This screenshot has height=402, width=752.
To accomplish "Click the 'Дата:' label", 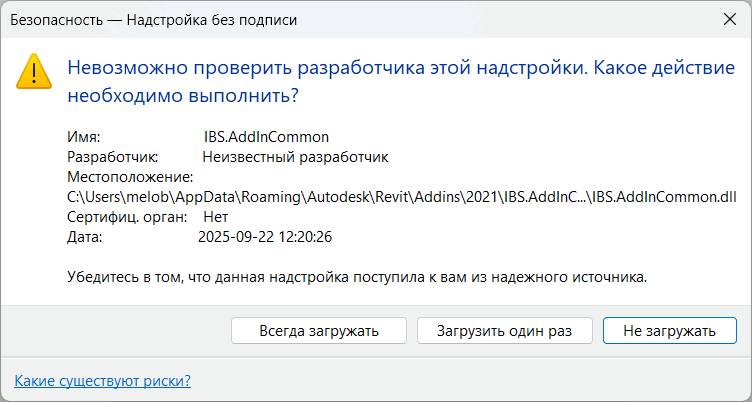I will pyautogui.click(x=85, y=237).
